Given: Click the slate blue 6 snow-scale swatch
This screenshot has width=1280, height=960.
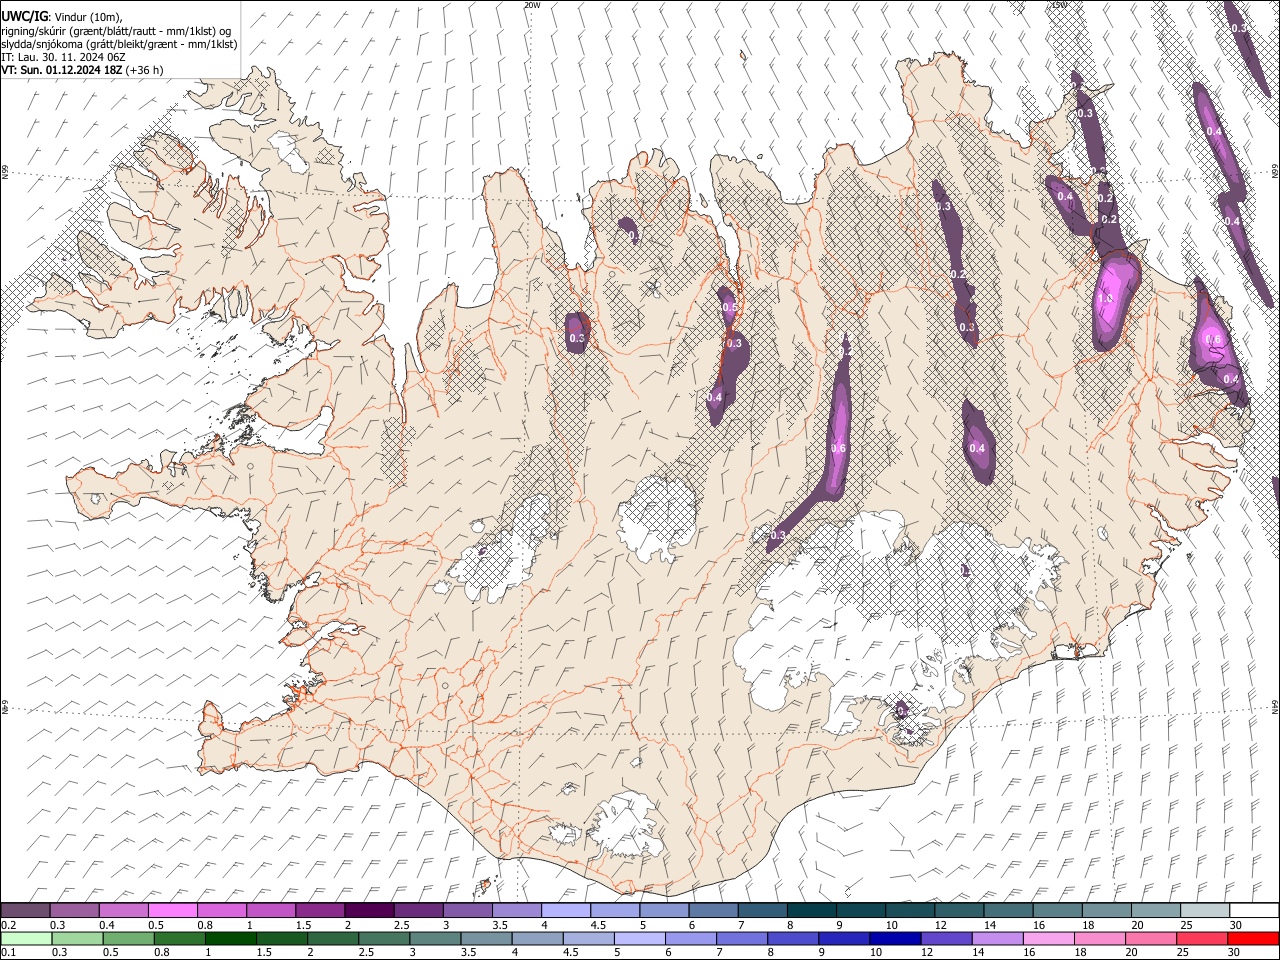Looking at the screenshot, I should 713,911.
